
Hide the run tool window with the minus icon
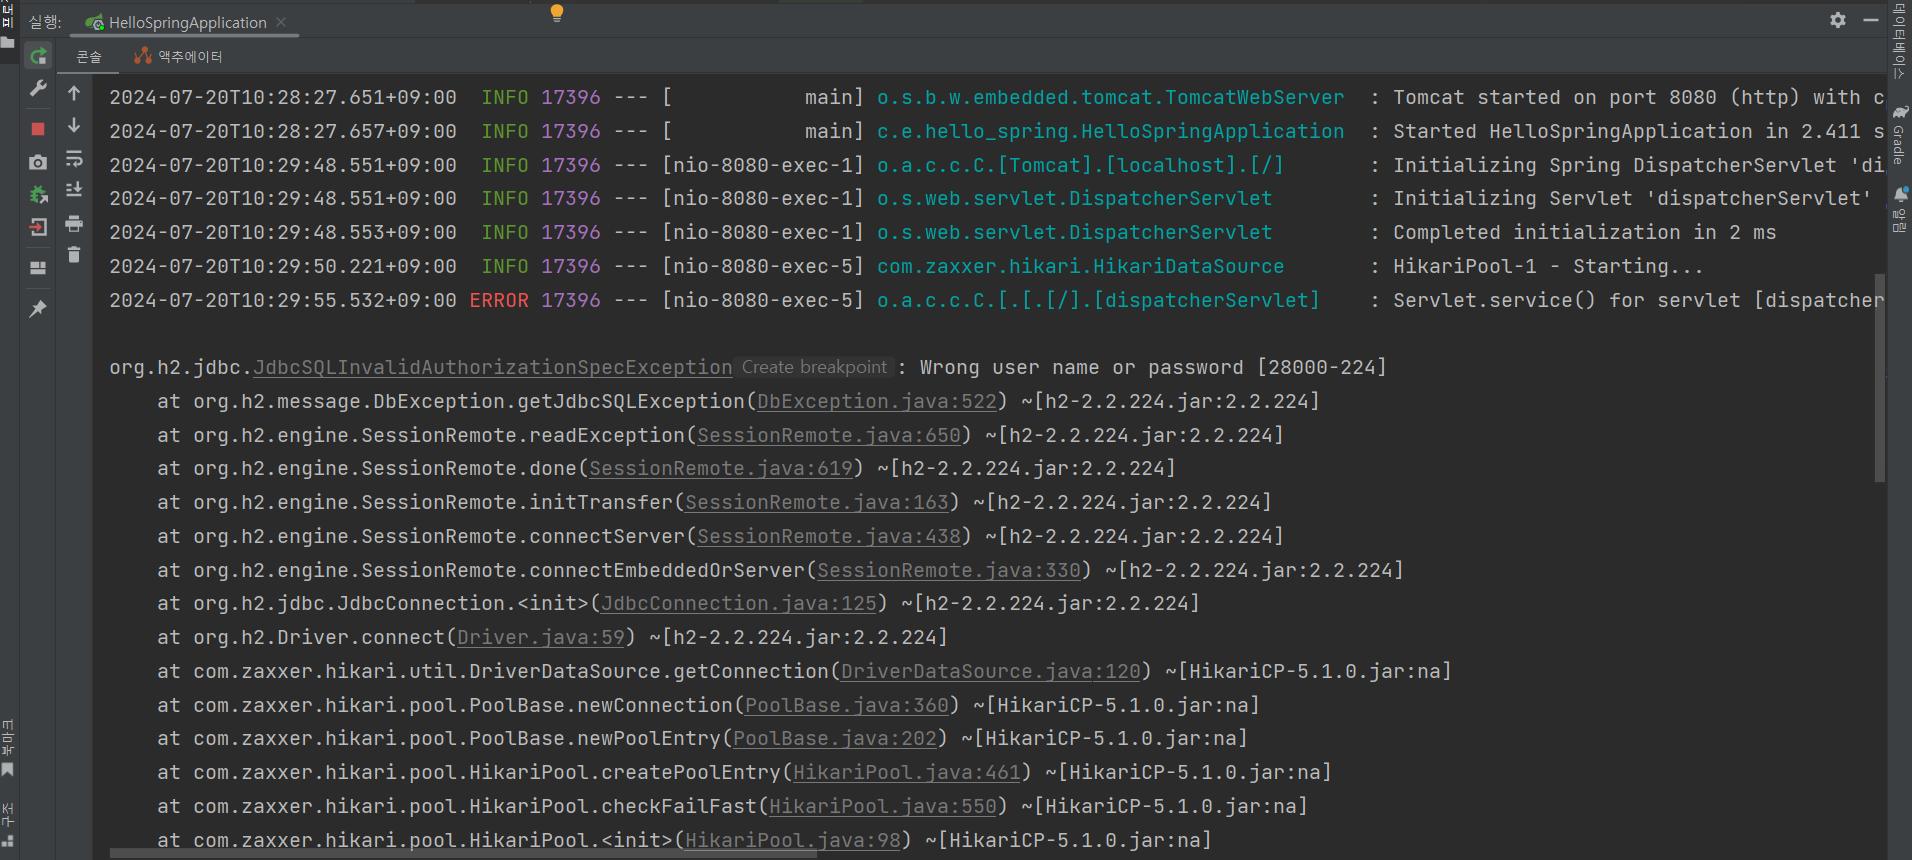(x=1871, y=20)
